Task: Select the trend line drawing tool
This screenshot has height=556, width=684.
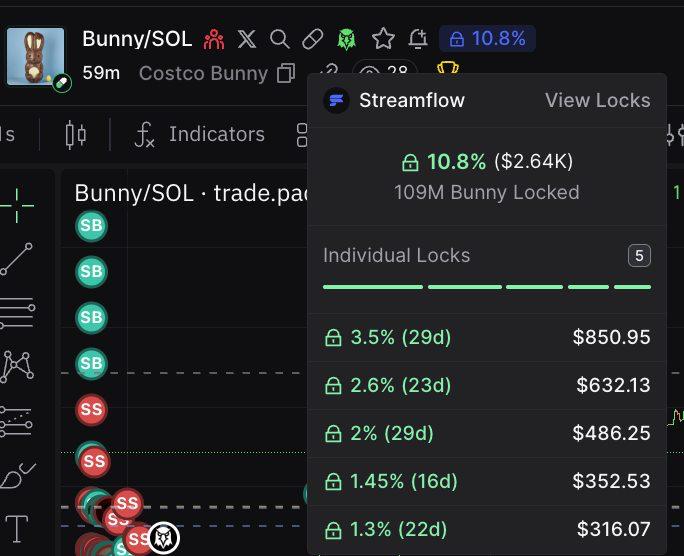Action: (x=17, y=259)
